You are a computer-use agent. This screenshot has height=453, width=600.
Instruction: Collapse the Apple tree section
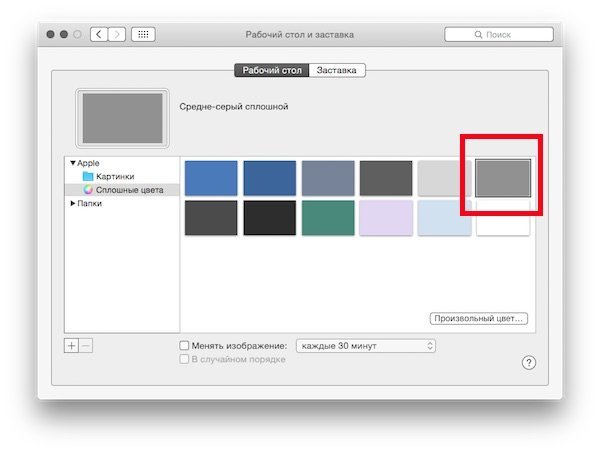click(73, 163)
